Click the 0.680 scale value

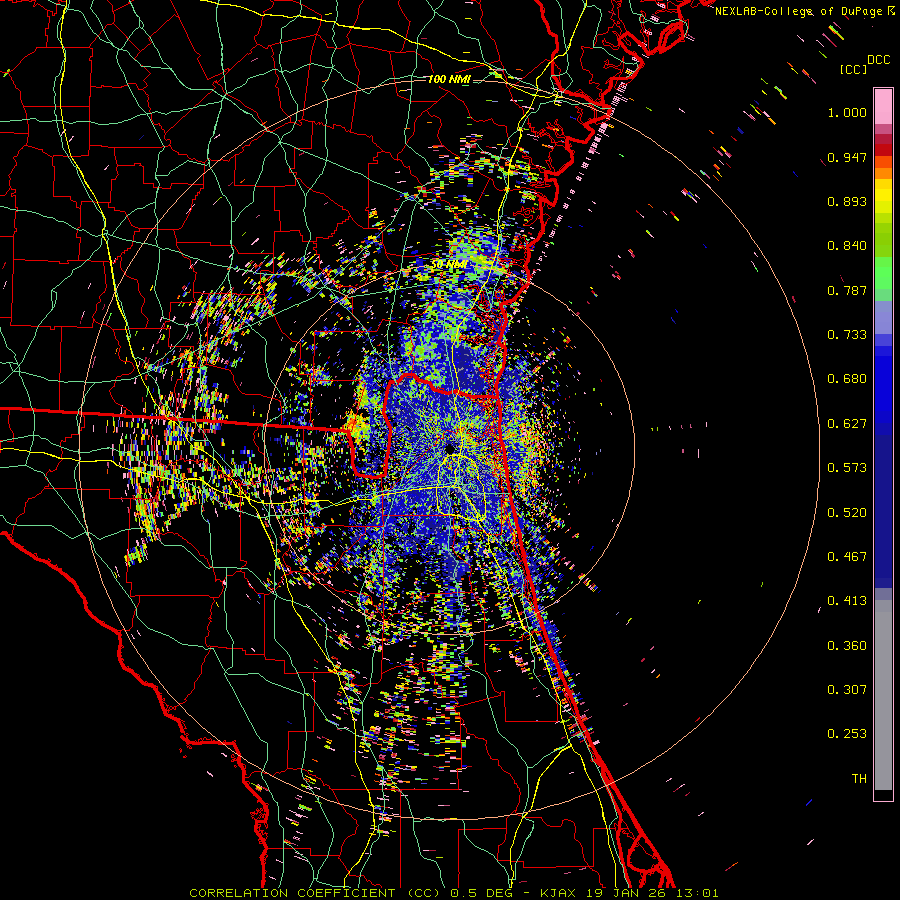coord(847,379)
